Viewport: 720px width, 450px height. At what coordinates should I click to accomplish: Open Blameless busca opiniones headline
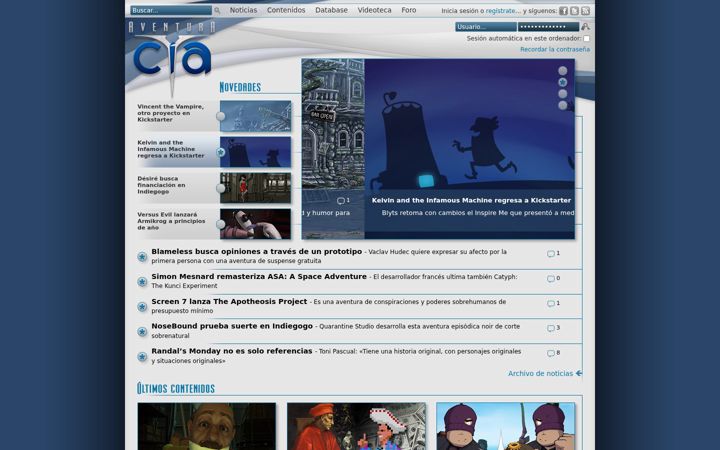[257, 252]
